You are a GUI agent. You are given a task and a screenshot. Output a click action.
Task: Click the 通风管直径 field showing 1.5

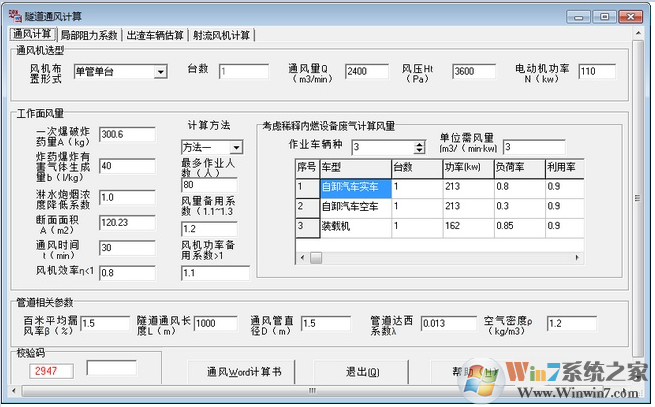coord(326,323)
